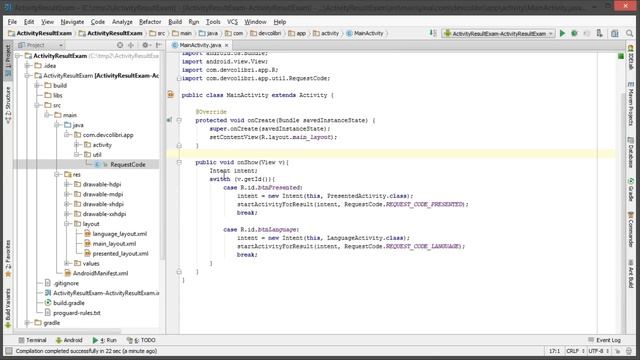Screen dimensions: 640x360
Task: Open the Analyze menu
Action: [122, 22]
